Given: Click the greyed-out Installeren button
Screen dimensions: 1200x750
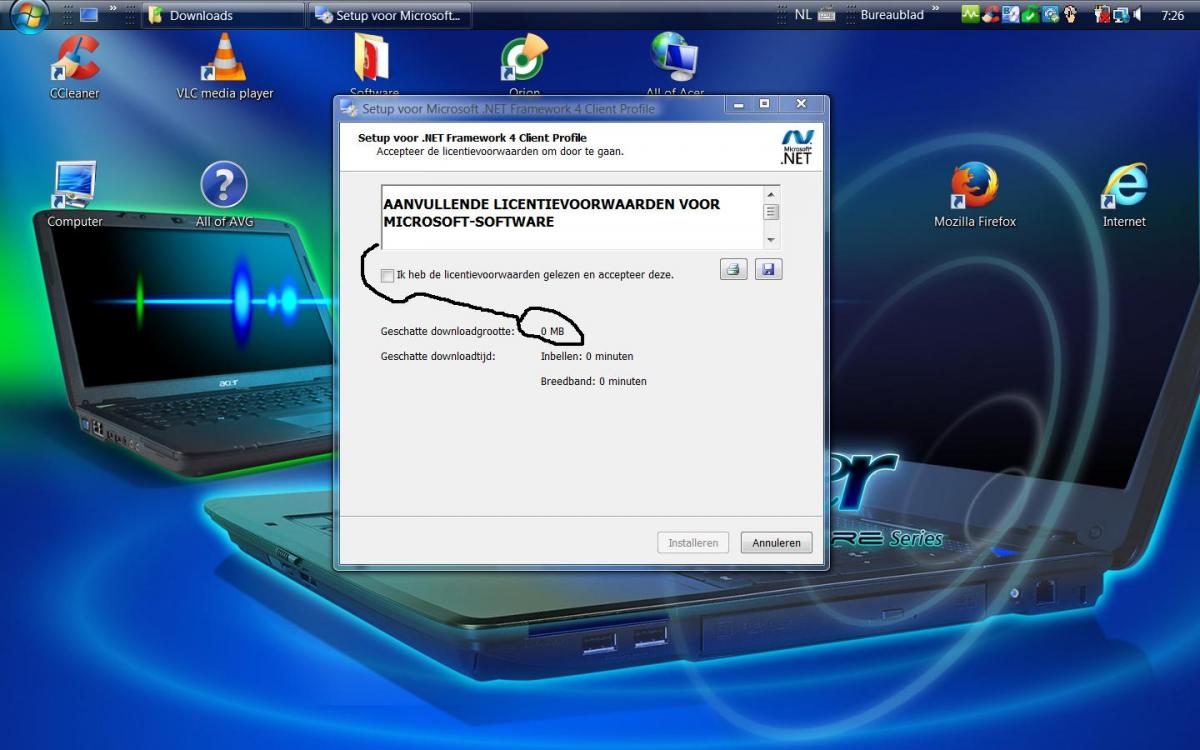Looking at the screenshot, I should click(x=693, y=543).
